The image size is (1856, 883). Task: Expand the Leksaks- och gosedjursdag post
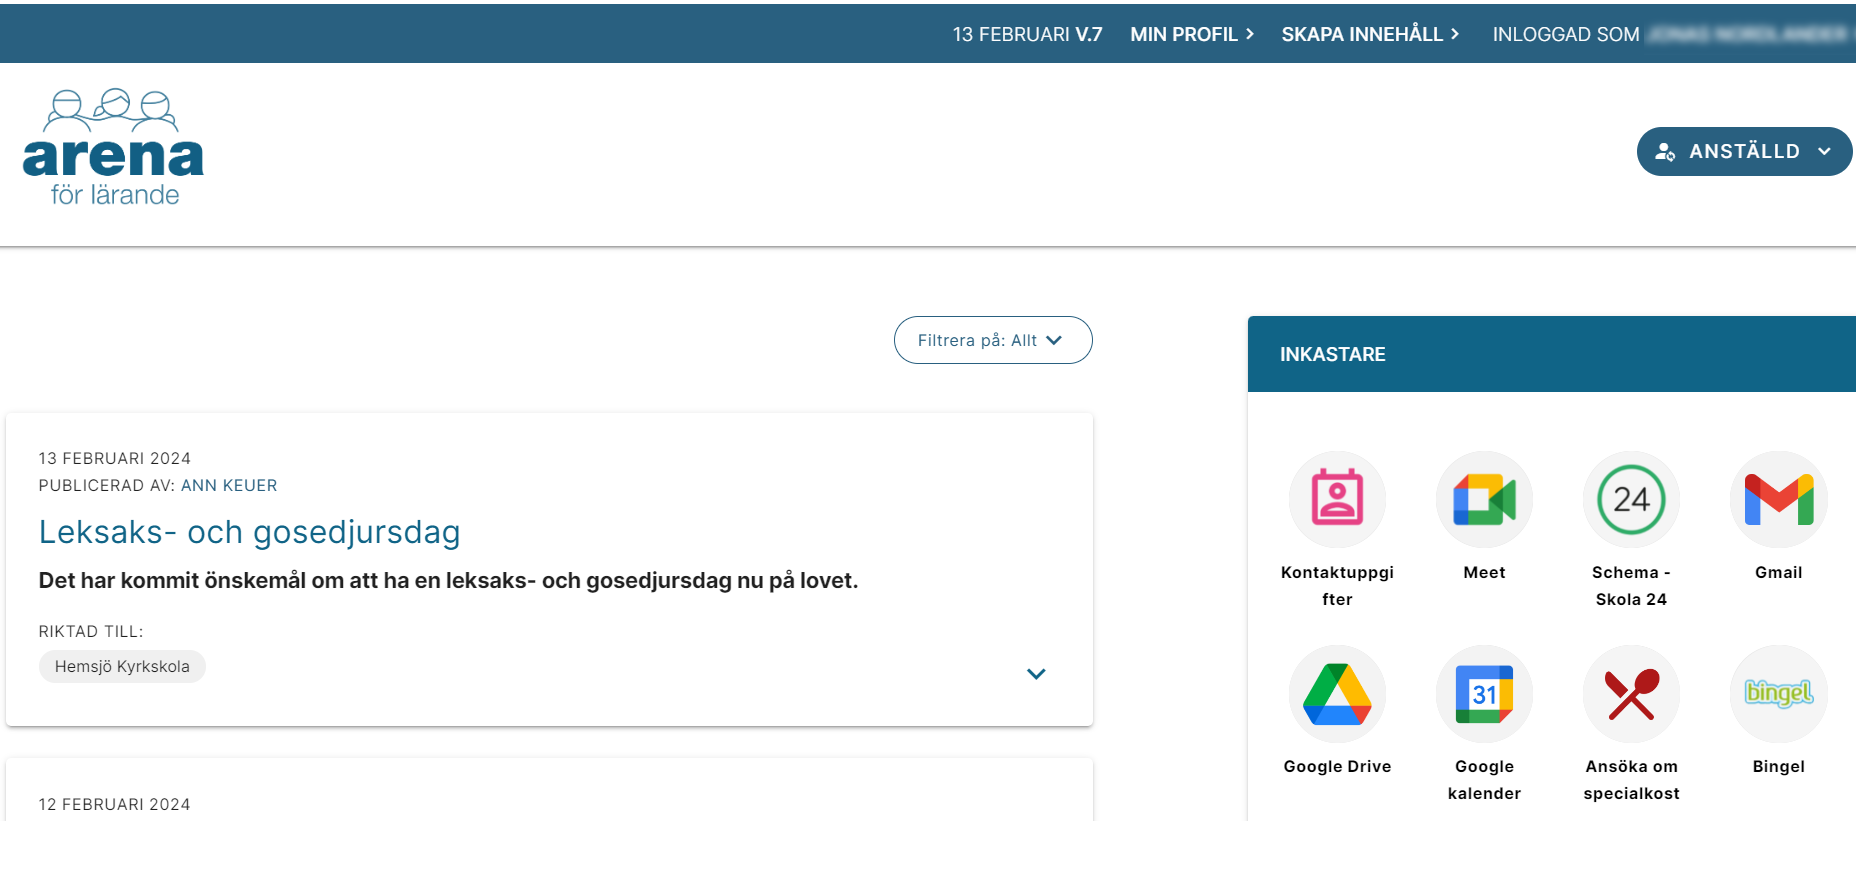(1036, 674)
